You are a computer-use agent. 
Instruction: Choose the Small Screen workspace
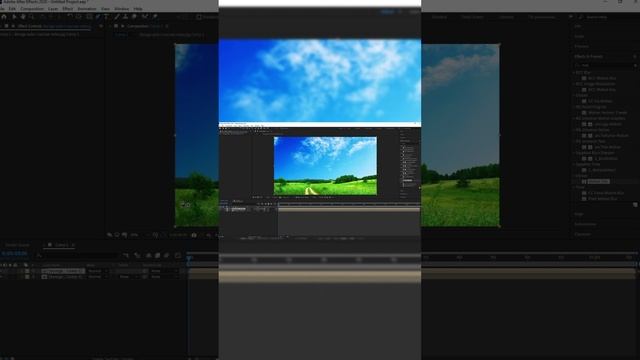[472, 17]
